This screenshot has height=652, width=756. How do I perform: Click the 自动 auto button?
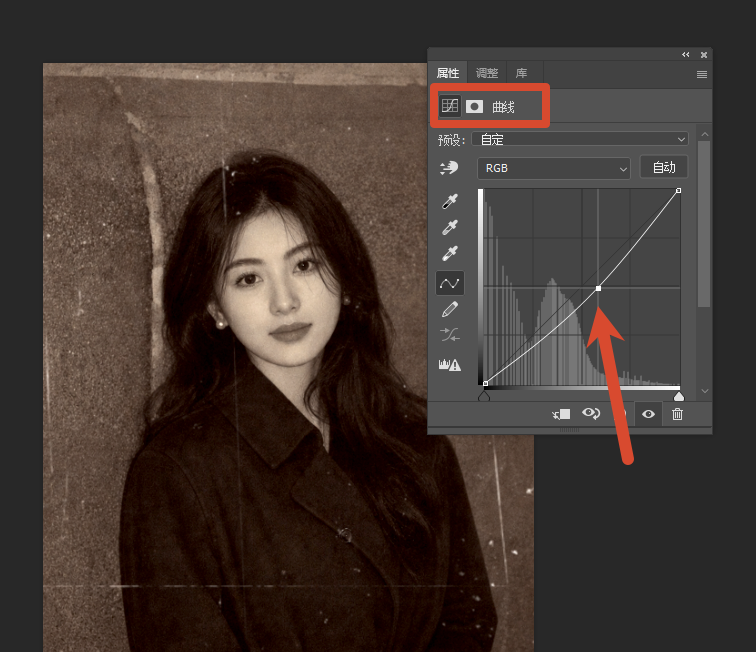pos(664,167)
